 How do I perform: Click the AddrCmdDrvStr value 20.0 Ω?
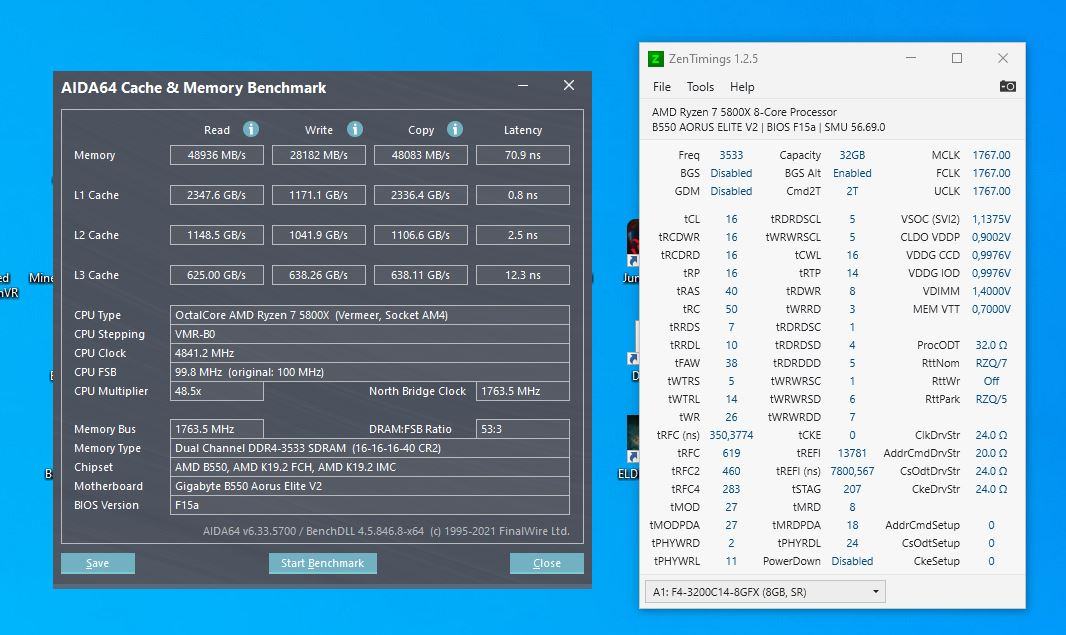tap(991, 453)
